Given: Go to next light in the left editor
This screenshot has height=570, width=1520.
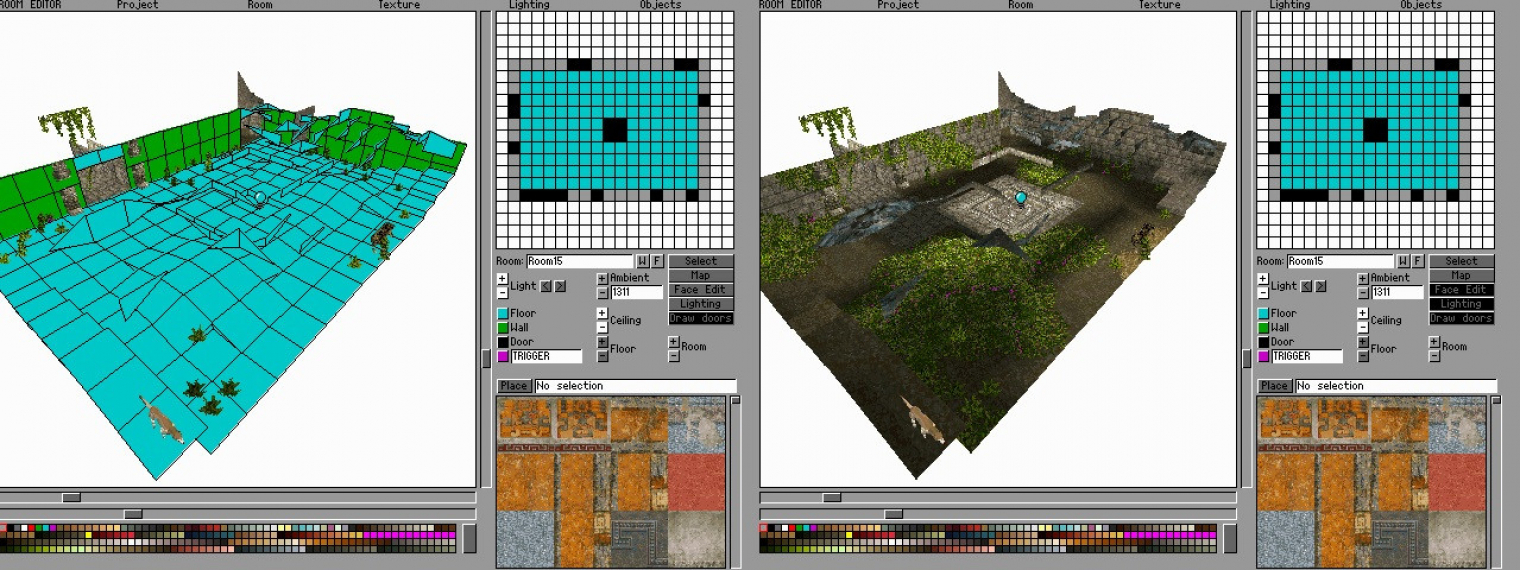Looking at the screenshot, I should (x=560, y=286).
